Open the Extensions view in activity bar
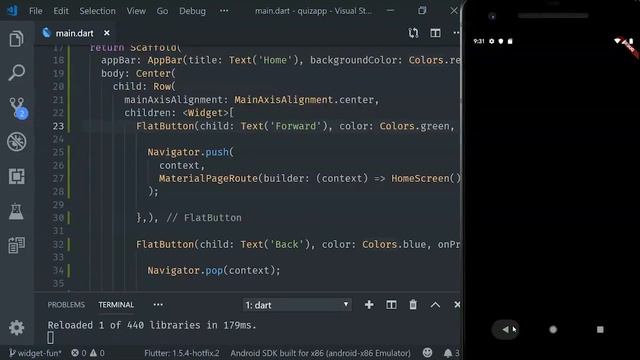The image size is (640, 360). (x=16, y=176)
